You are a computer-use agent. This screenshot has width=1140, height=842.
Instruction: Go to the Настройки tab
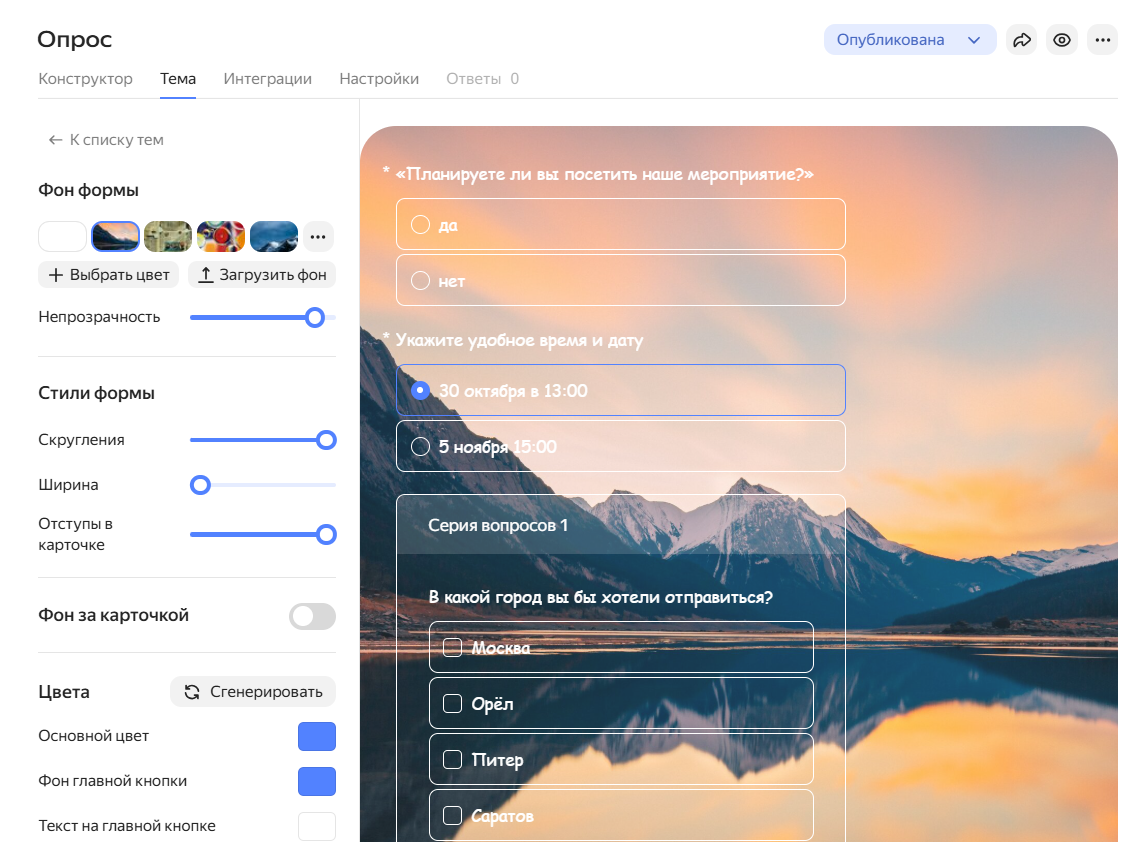click(379, 79)
